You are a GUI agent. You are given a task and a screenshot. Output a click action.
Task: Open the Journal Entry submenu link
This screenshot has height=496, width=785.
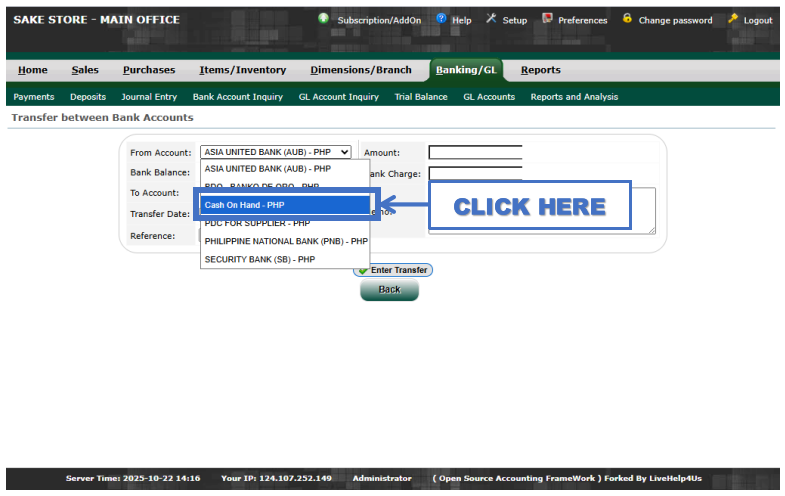click(x=149, y=97)
